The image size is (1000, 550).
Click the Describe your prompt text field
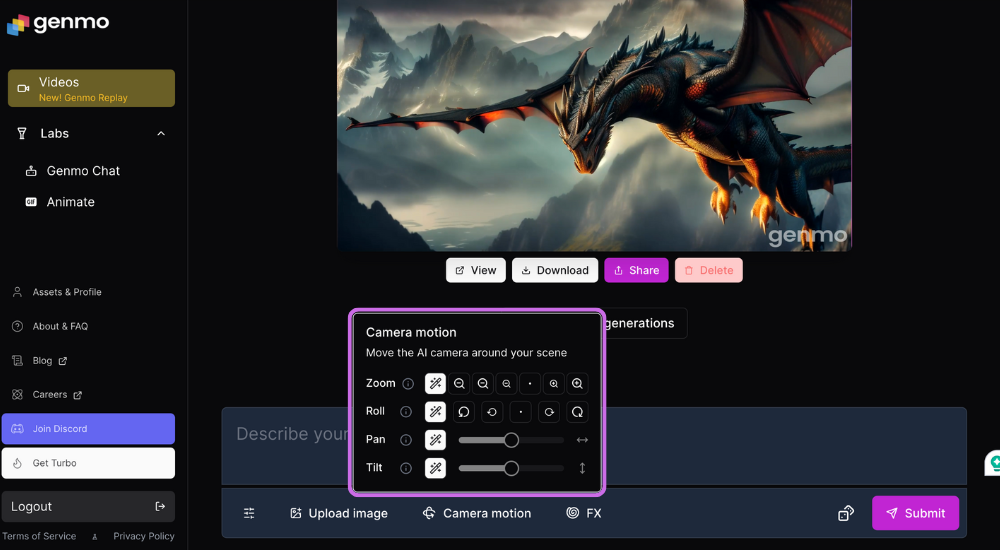[x=594, y=446]
